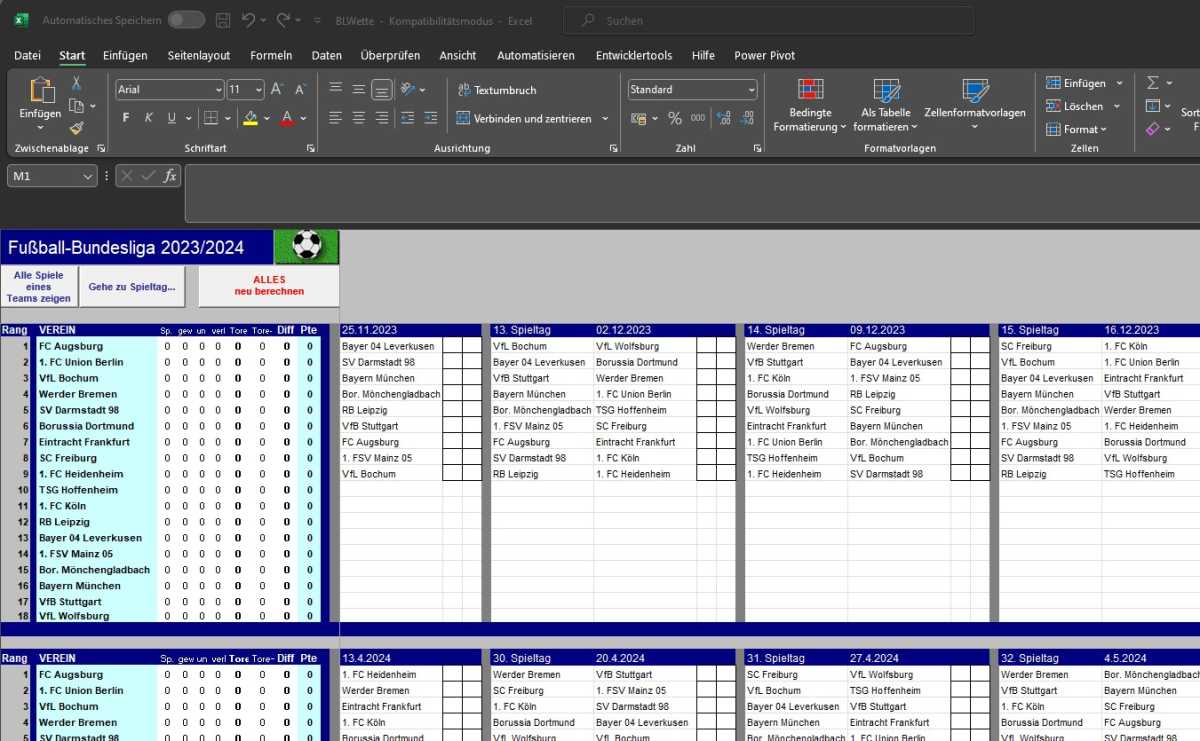Viewport: 1200px width, 741px height.
Task: Toggle Textumbruch wrap text
Action: 497,90
